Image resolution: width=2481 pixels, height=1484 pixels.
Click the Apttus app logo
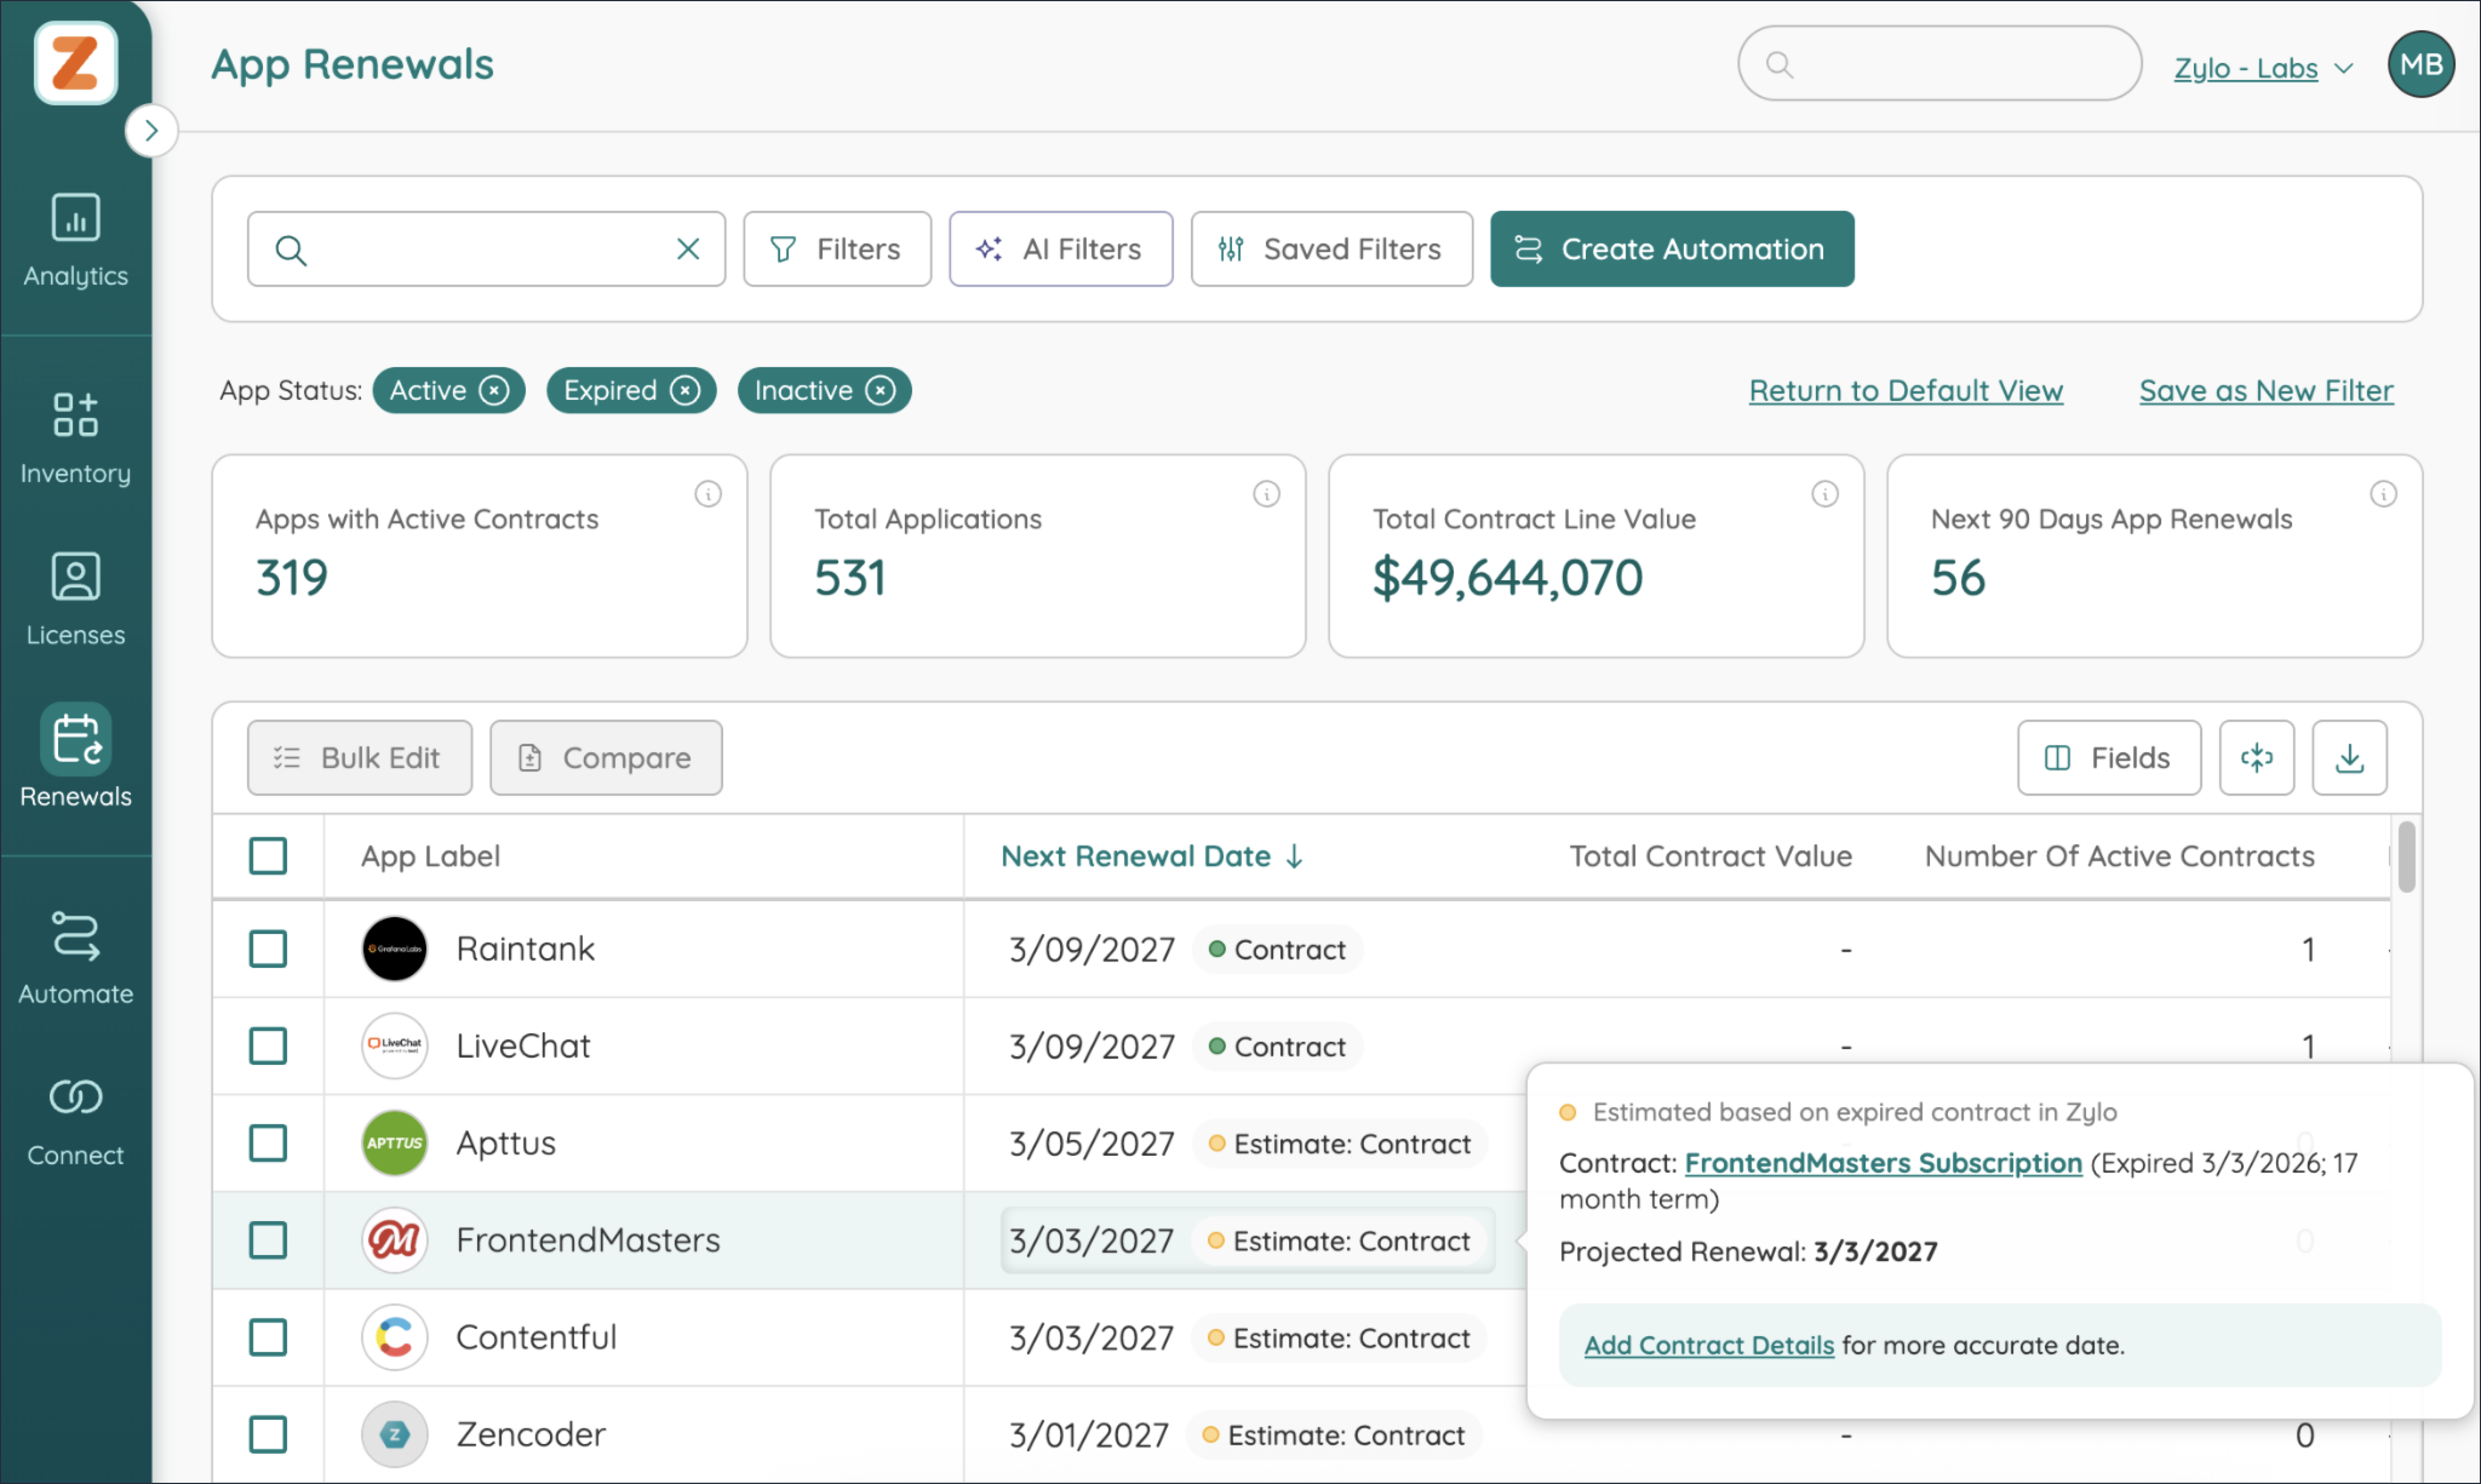(x=395, y=1143)
